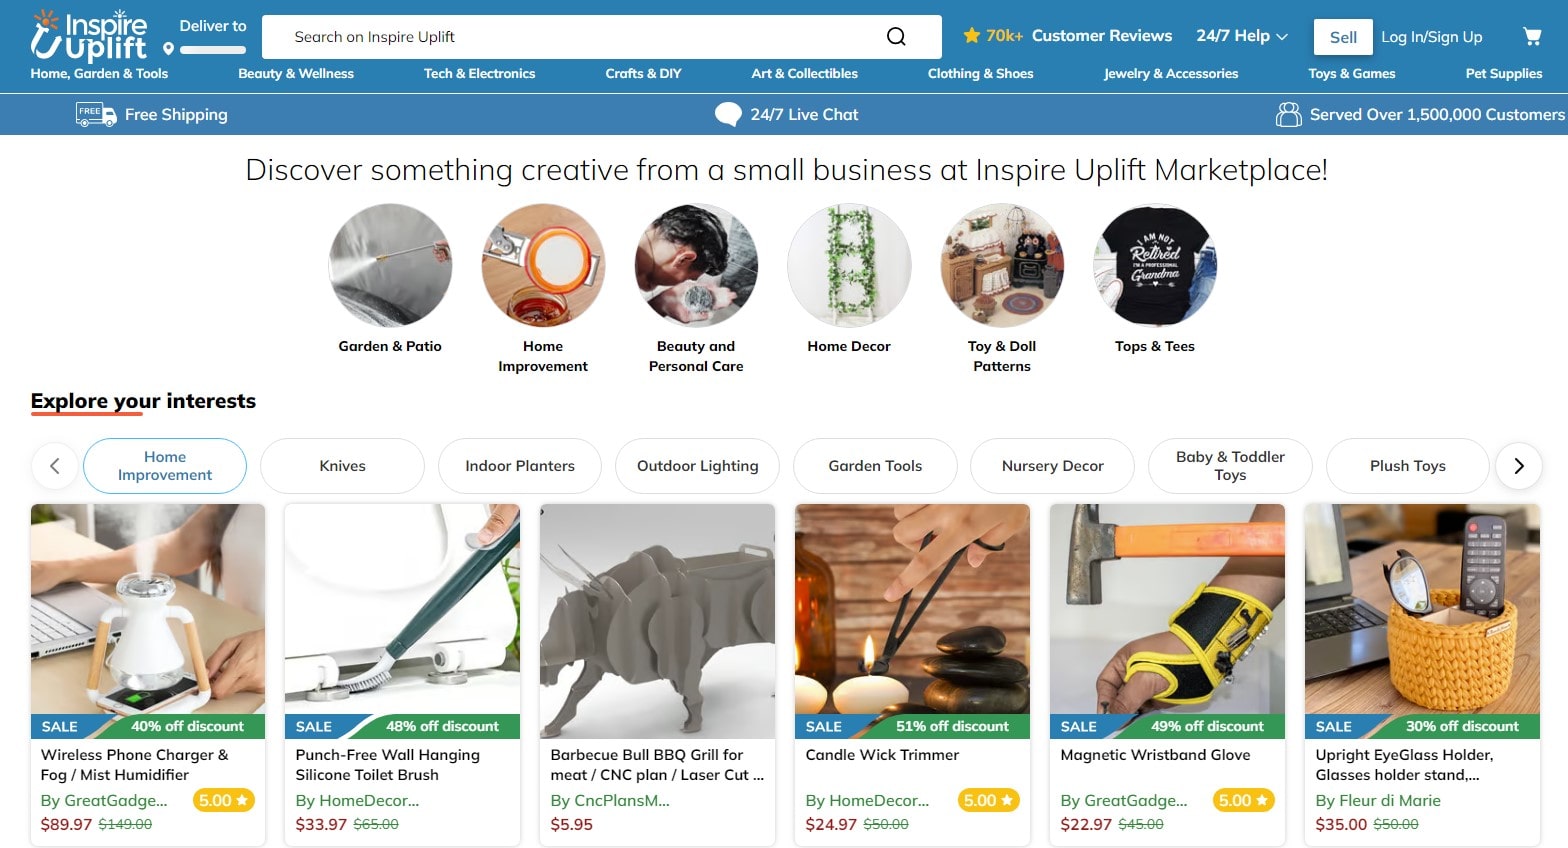Click the Sell button
The height and width of the screenshot is (848, 1568).
(1343, 37)
